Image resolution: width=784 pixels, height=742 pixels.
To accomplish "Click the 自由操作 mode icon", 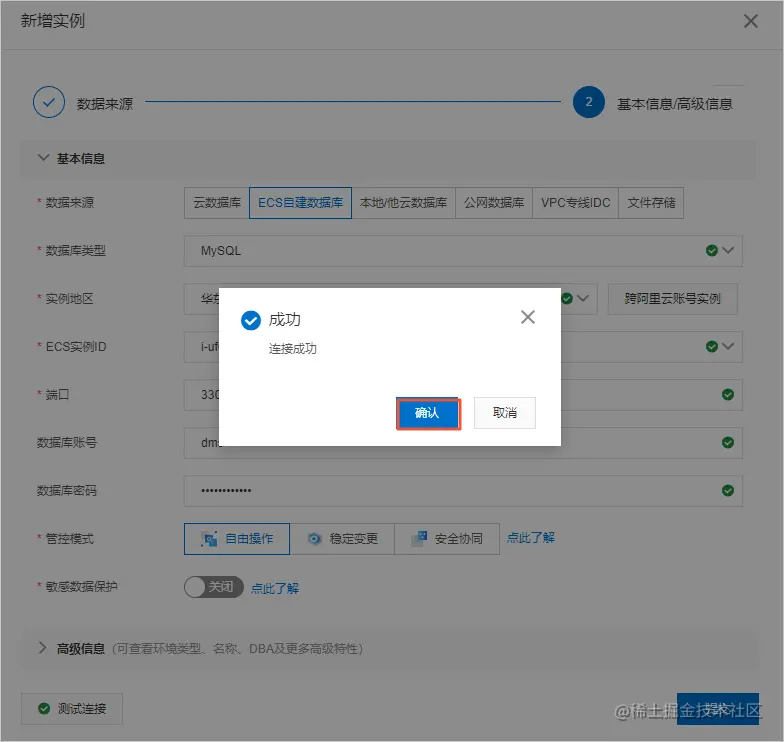I will click(209, 538).
